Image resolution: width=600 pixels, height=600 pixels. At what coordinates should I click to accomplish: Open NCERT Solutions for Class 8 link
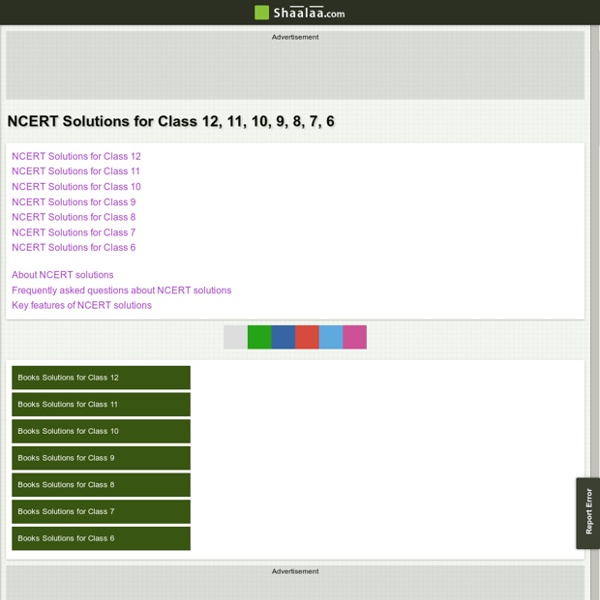click(x=73, y=217)
